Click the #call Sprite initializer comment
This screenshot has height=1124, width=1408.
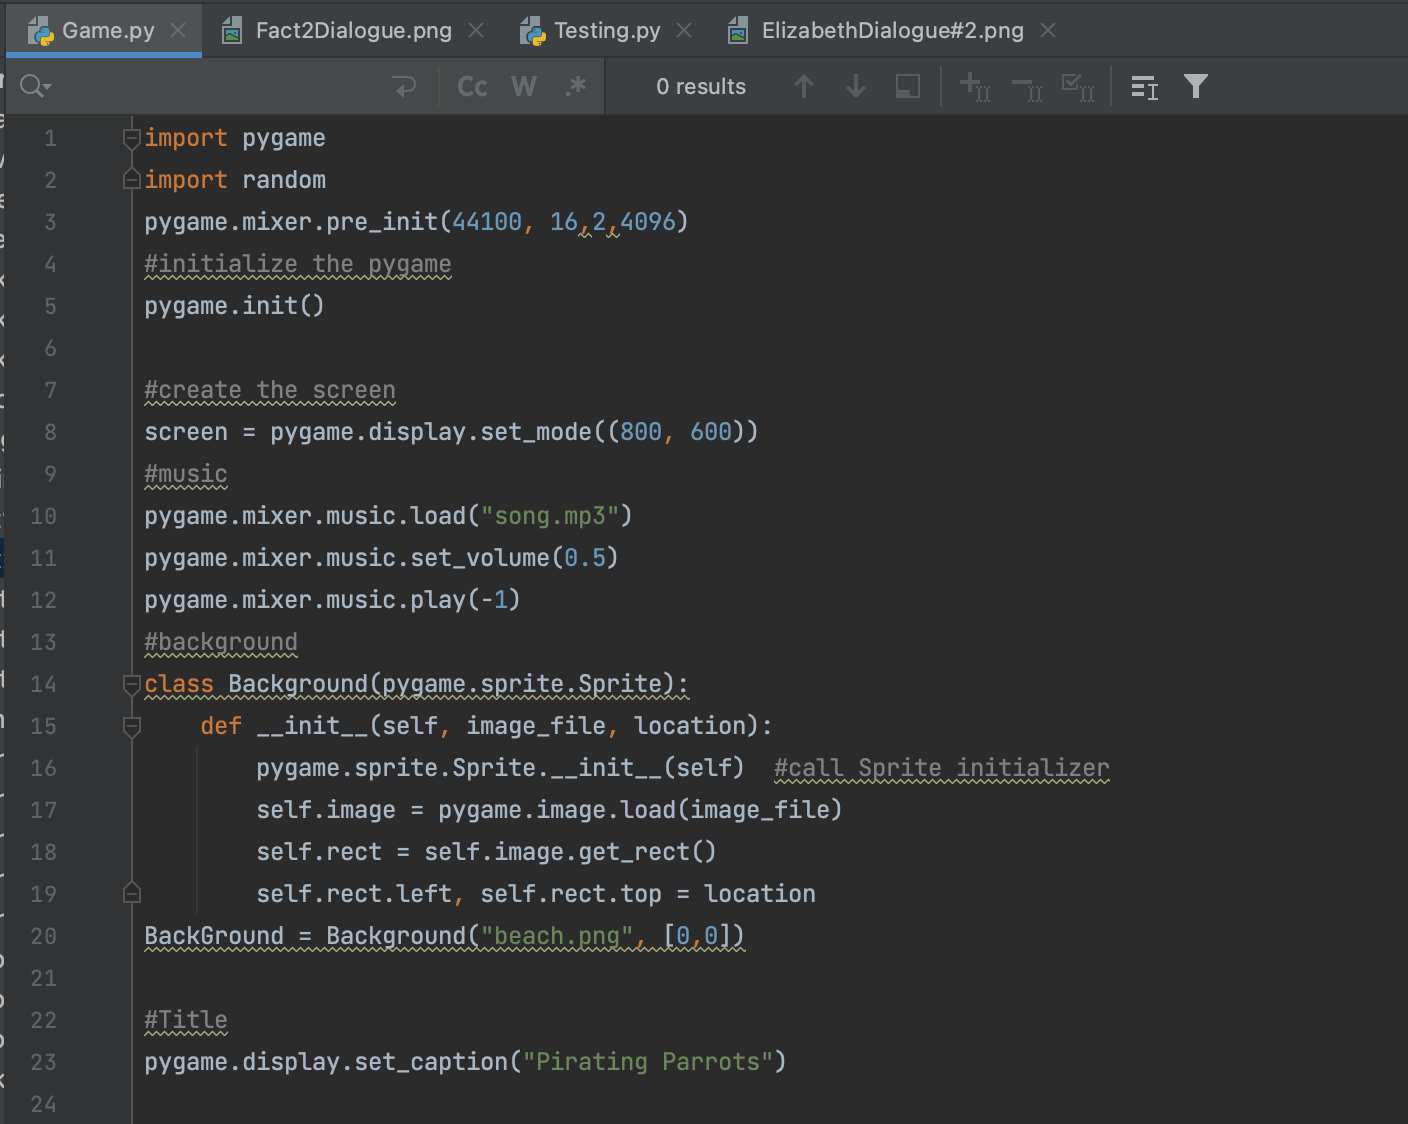click(942, 768)
